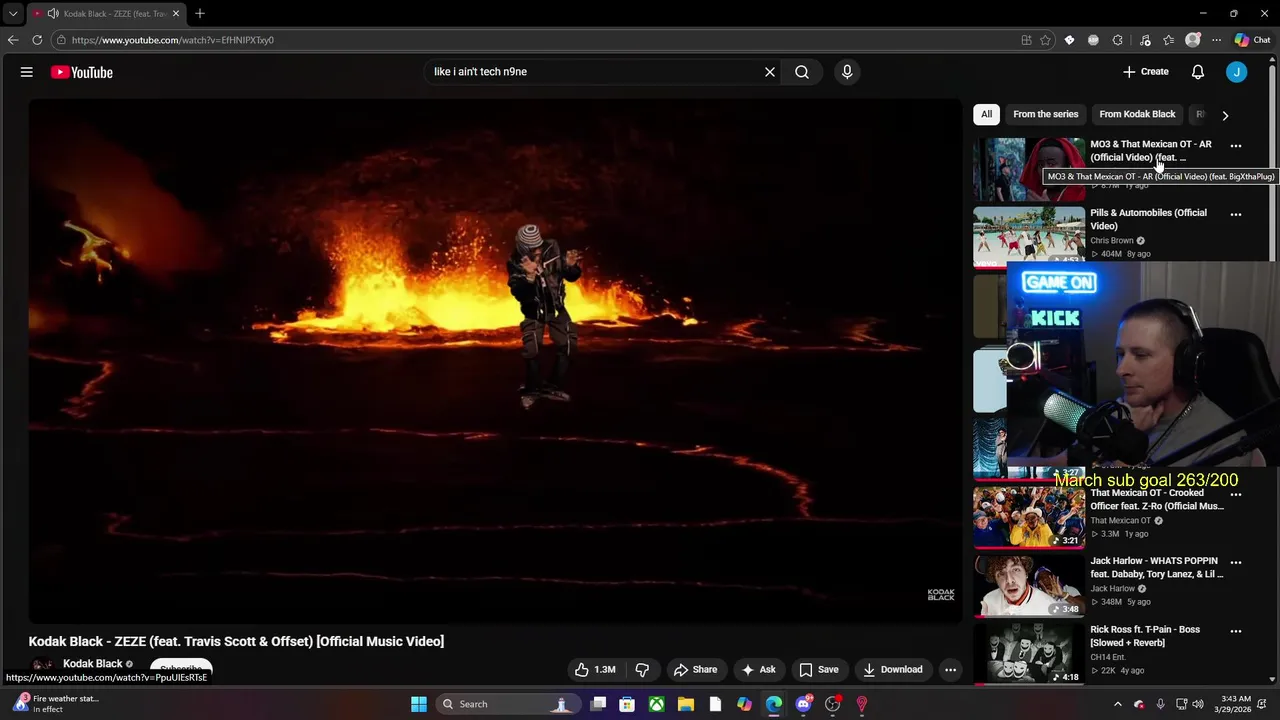Screen dimensions: 1280x720
Task: Open options menu for Pills & Automobiles video
Action: point(1236,214)
